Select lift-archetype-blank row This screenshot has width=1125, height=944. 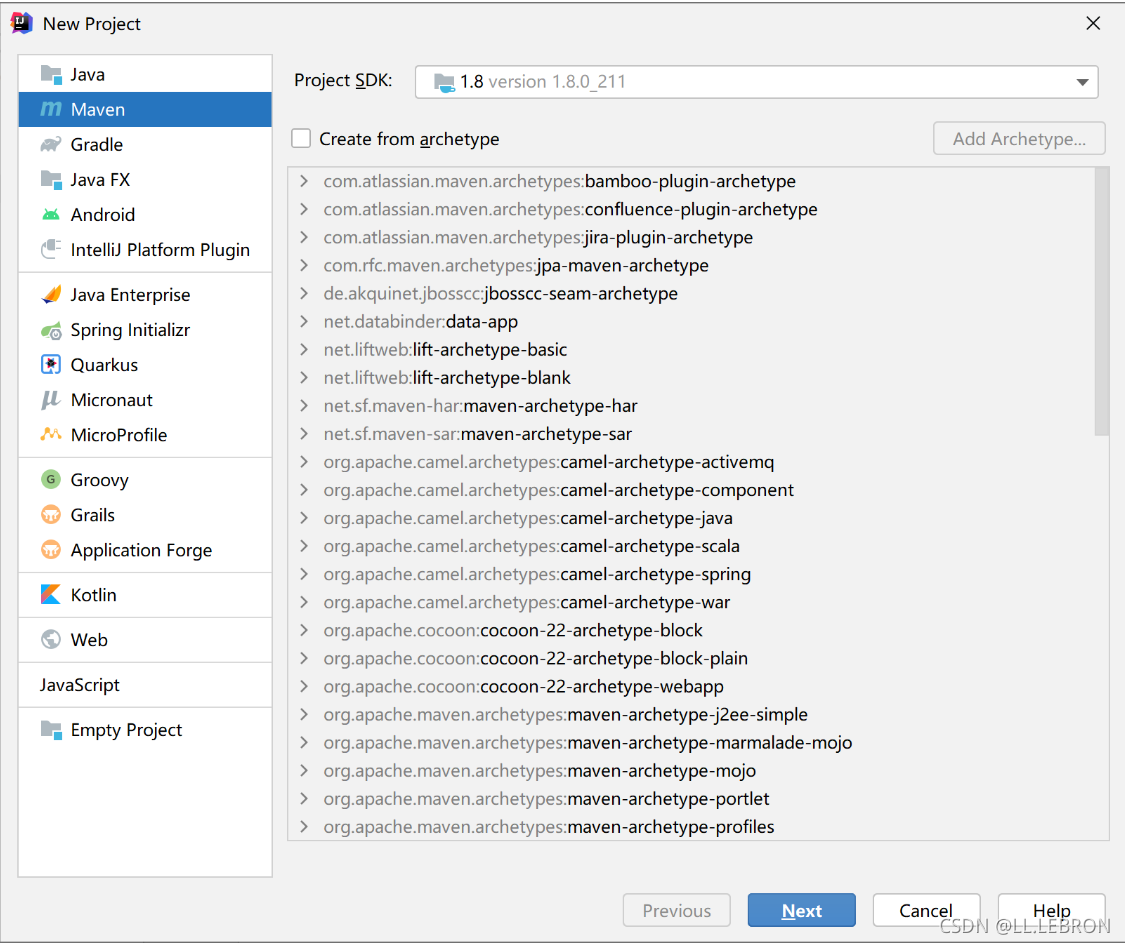tap(691, 377)
